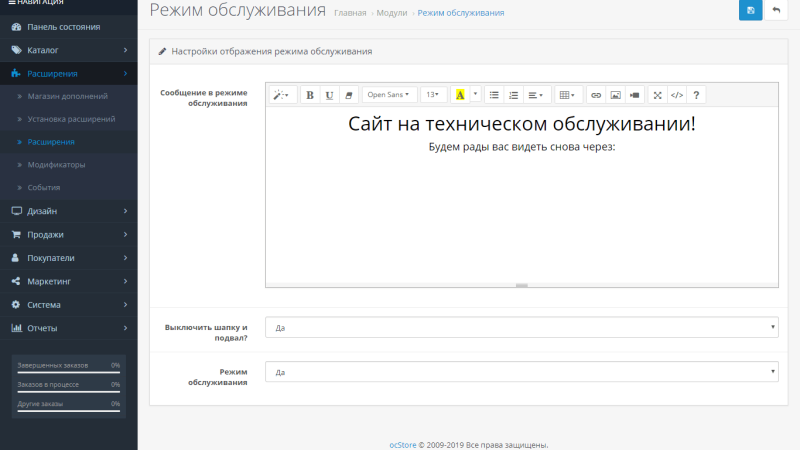The width and height of the screenshot is (800, 450).
Task: Open the 'Режим обслуживания' select dropdown
Action: (x=522, y=371)
